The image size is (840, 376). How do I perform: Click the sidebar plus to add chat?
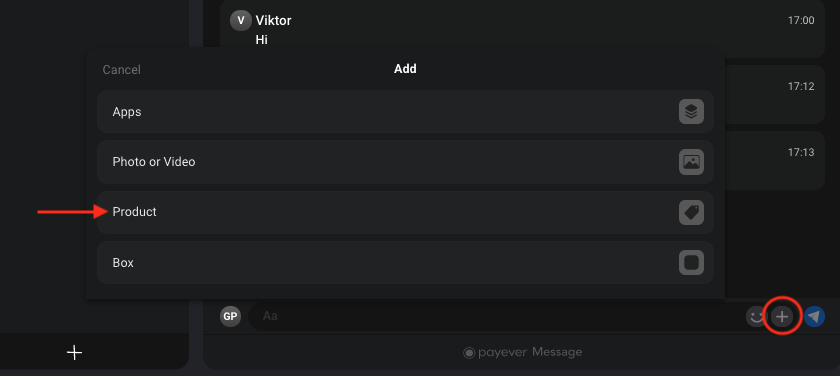click(x=74, y=352)
